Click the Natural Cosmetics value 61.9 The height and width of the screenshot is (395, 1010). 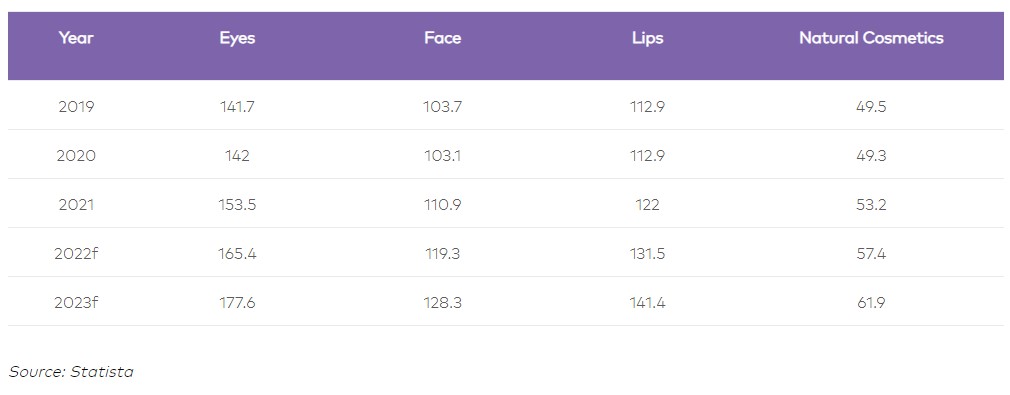[871, 302]
